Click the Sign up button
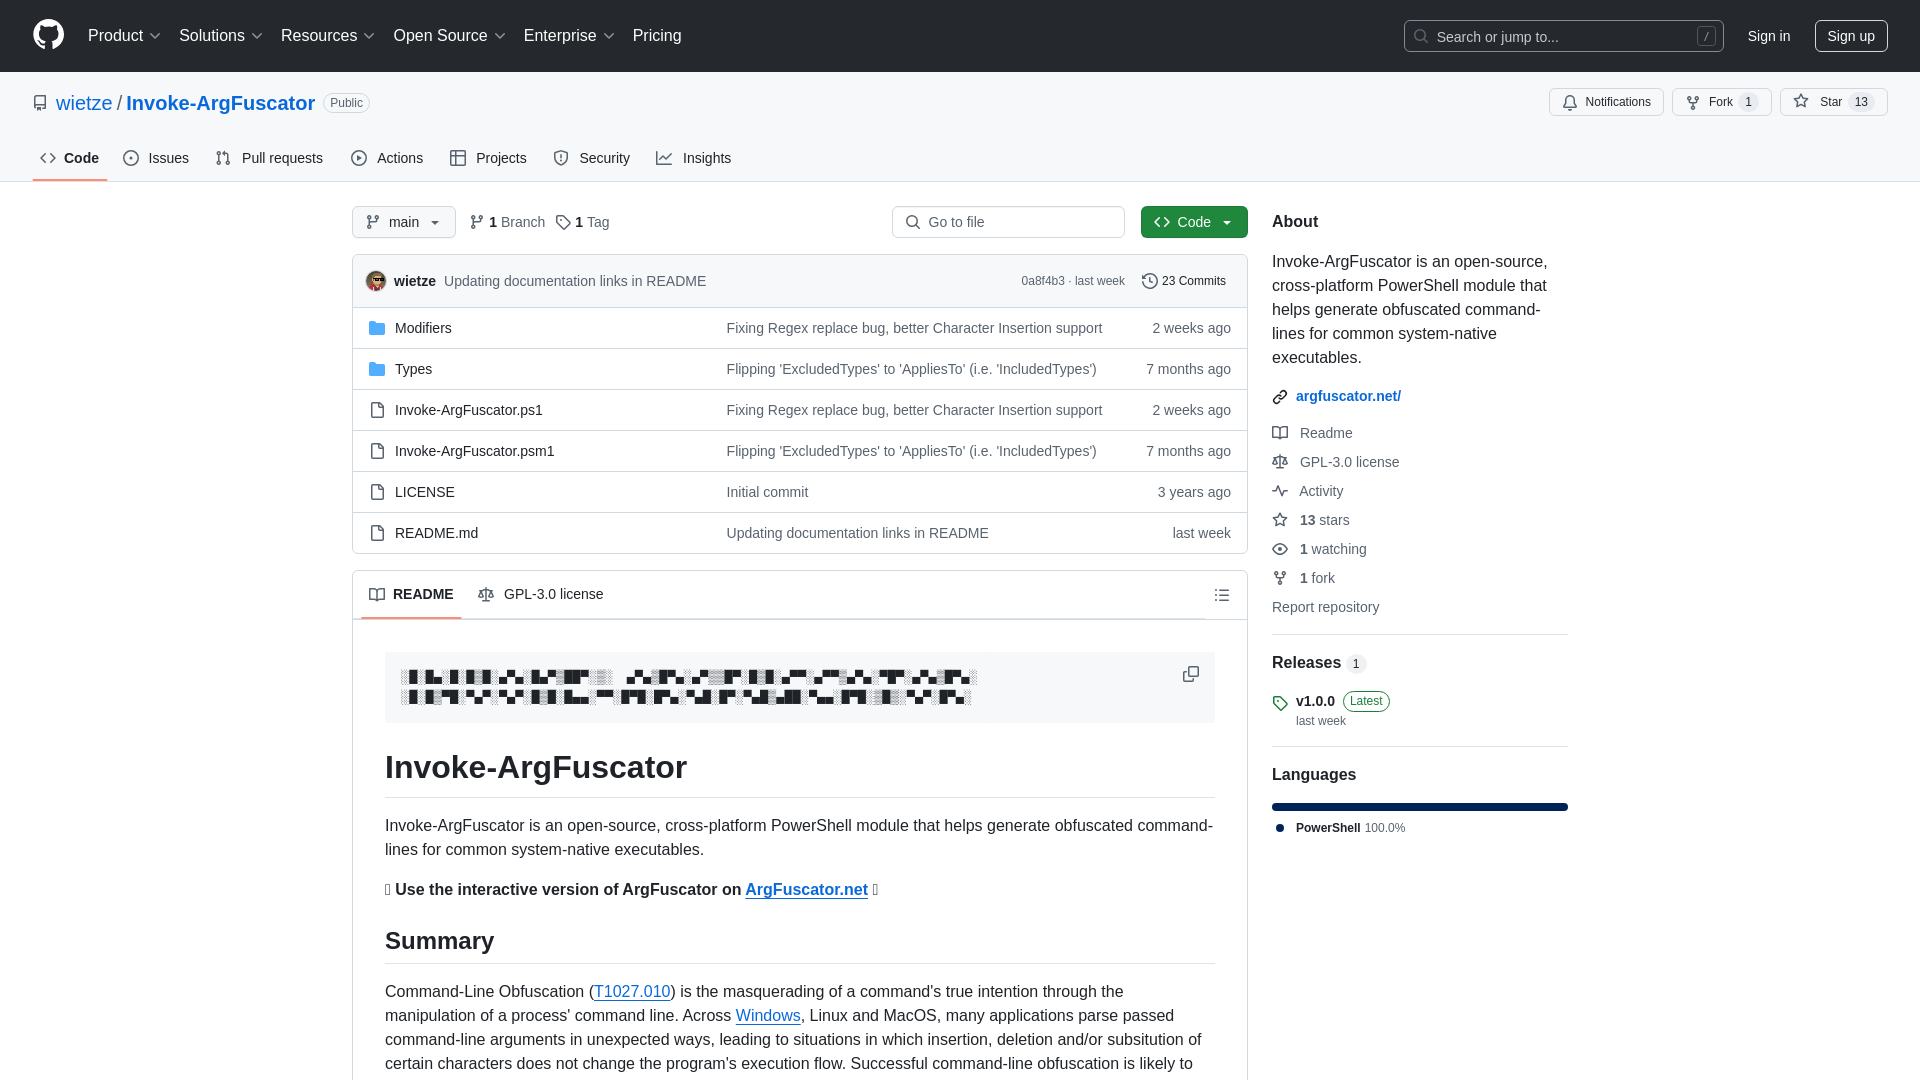The height and width of the screenshot is (1080, 1920). coord(1851,36)
